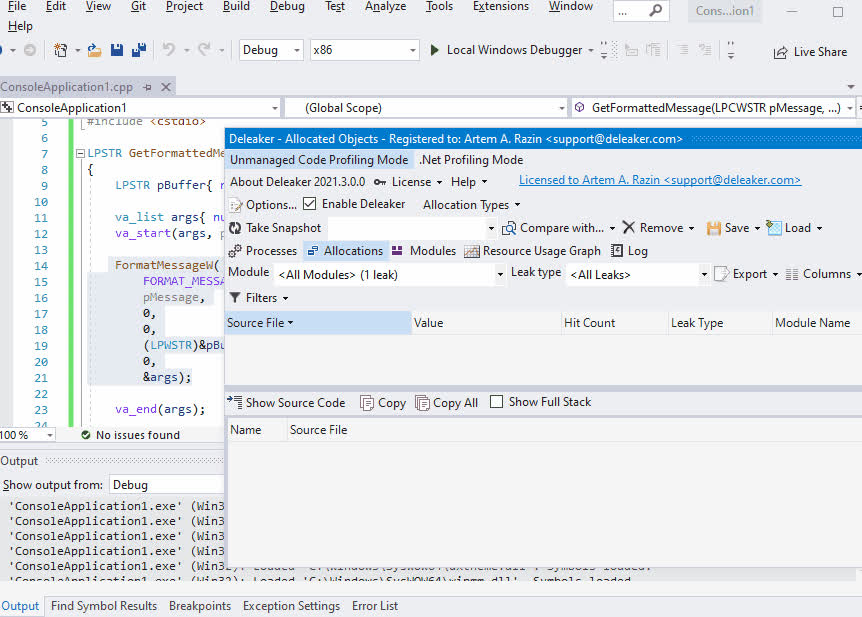The height and width of the screenshot is (617, 862).
Task: Expand the Allocation Types dropdown
Action: (471, 205)
